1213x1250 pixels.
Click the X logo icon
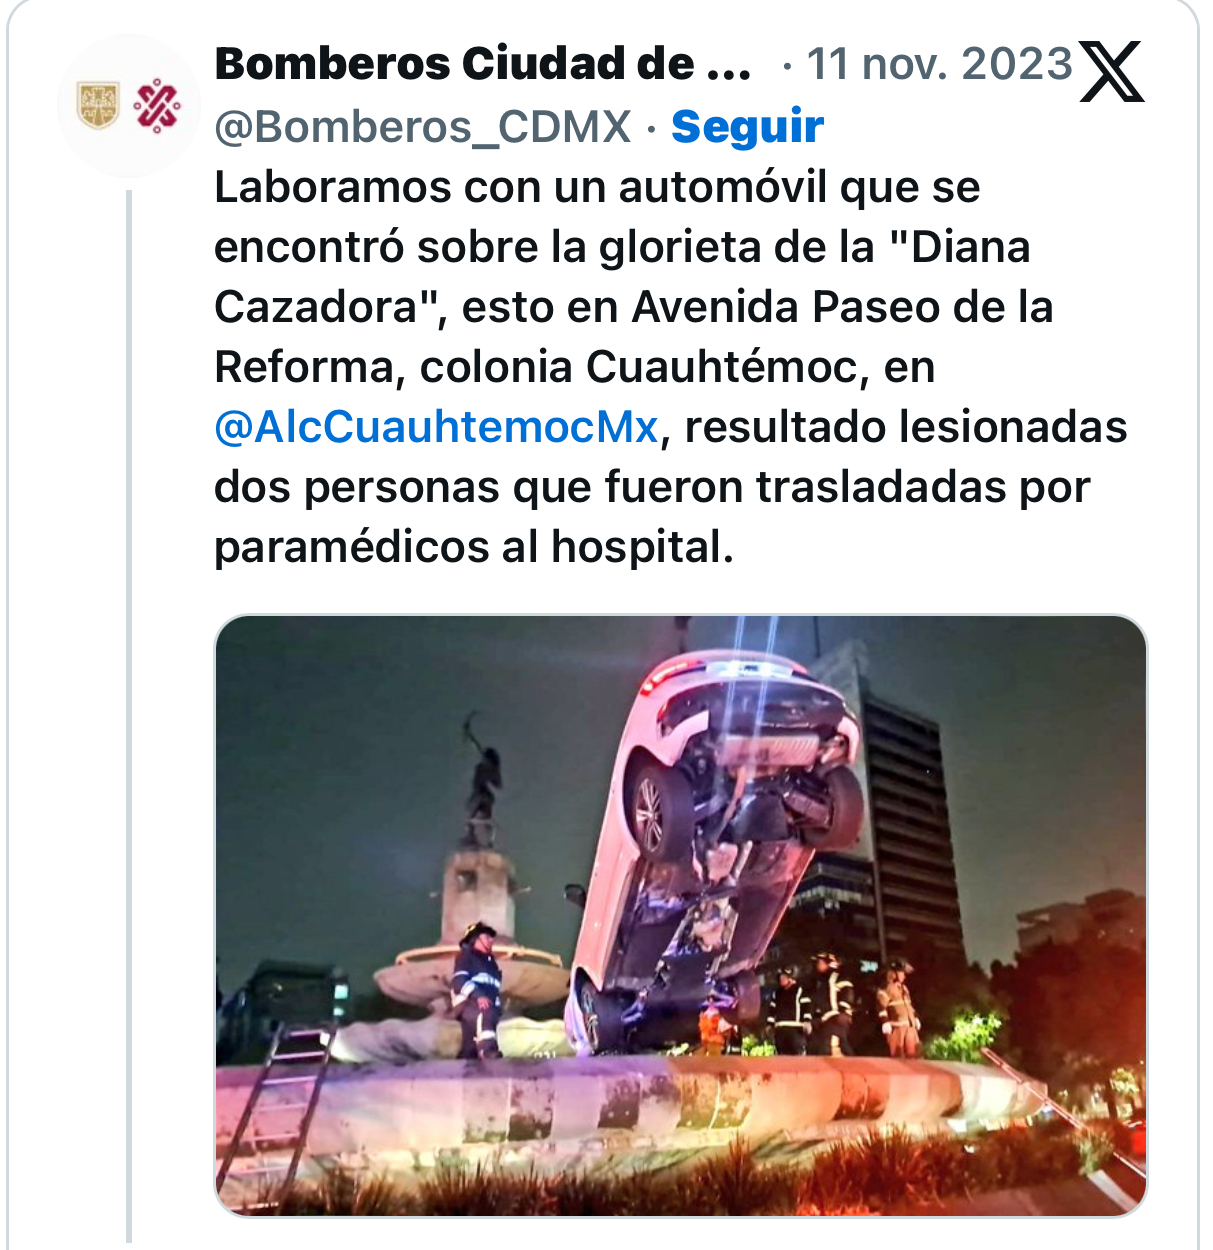(1112, 71)
